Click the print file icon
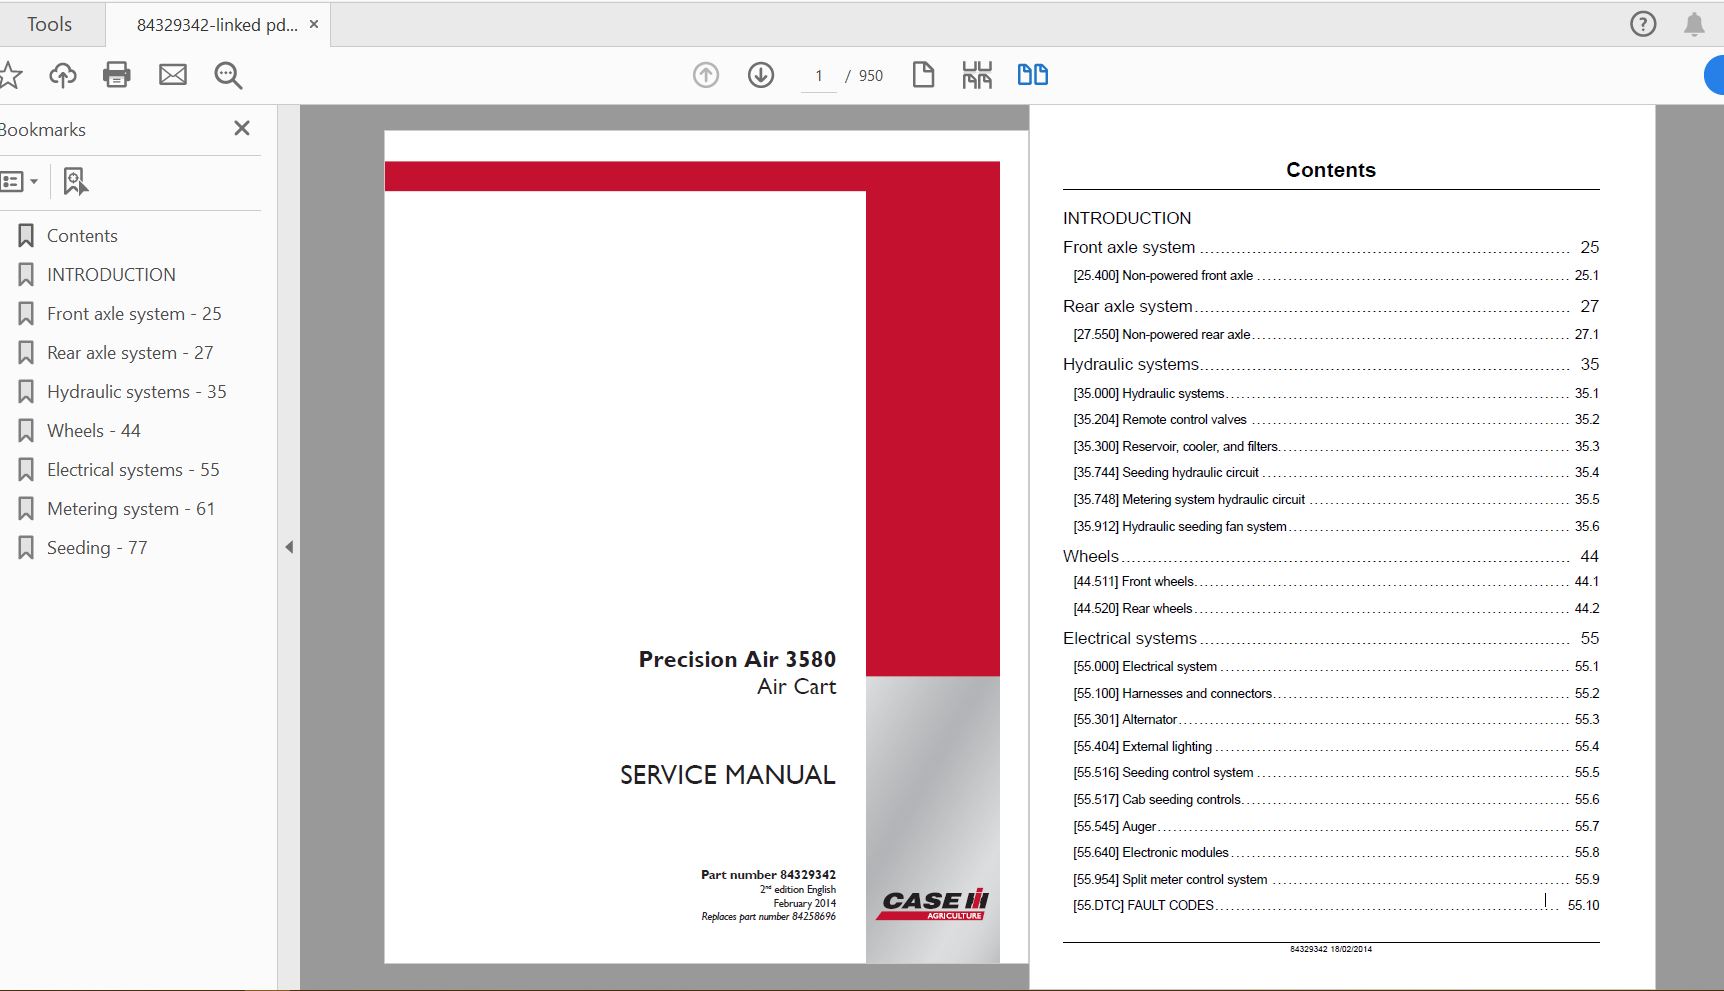 [x=117, y=75]
